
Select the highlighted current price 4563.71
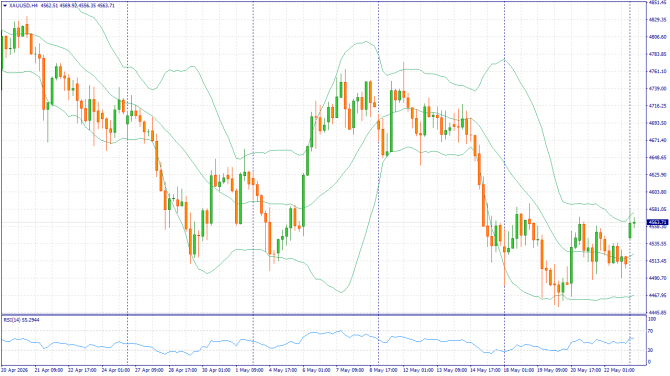657,222
